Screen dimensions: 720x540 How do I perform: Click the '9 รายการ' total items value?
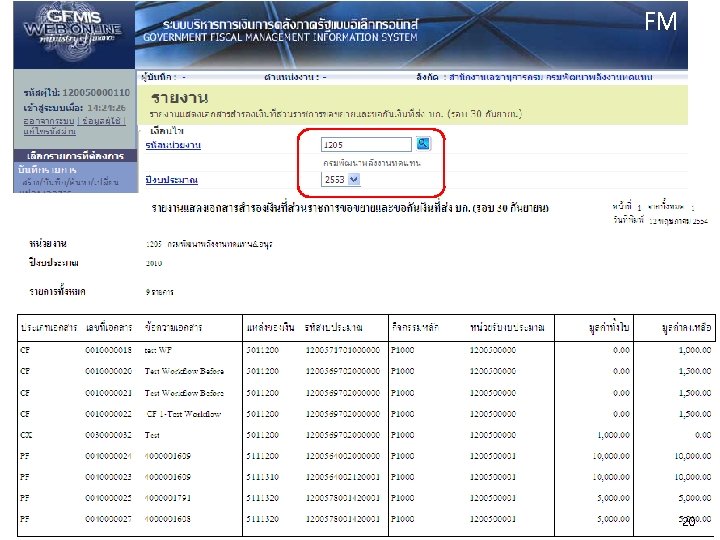click(x=159, y=292)
